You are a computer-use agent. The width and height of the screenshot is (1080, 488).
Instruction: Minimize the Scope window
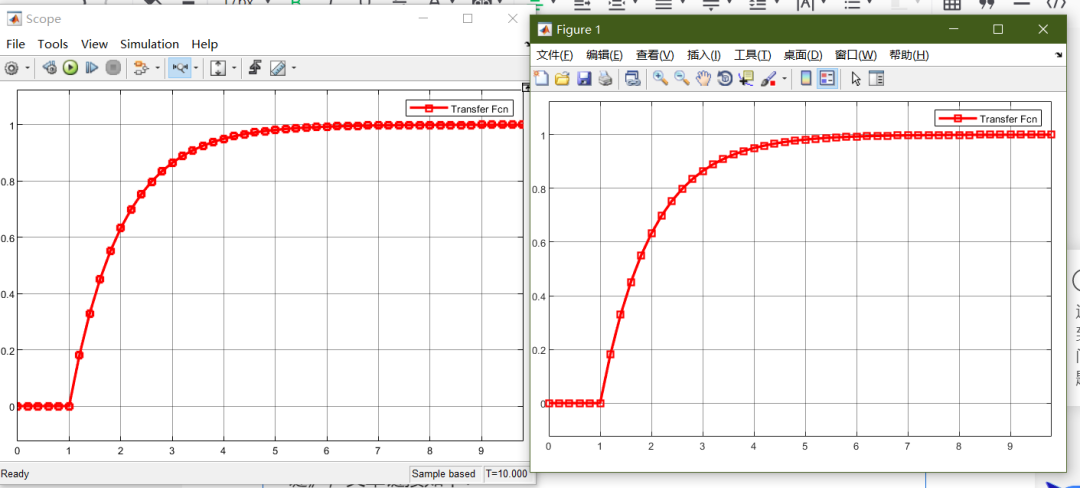coord(424,19)
